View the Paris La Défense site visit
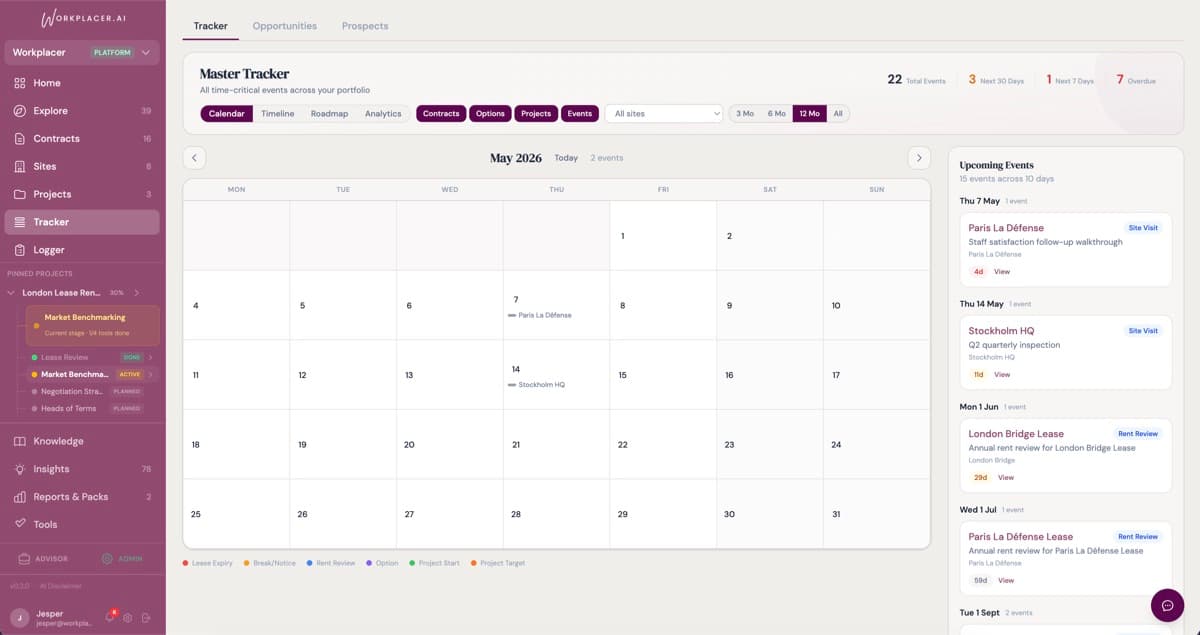 click(x=1001, y=272)
